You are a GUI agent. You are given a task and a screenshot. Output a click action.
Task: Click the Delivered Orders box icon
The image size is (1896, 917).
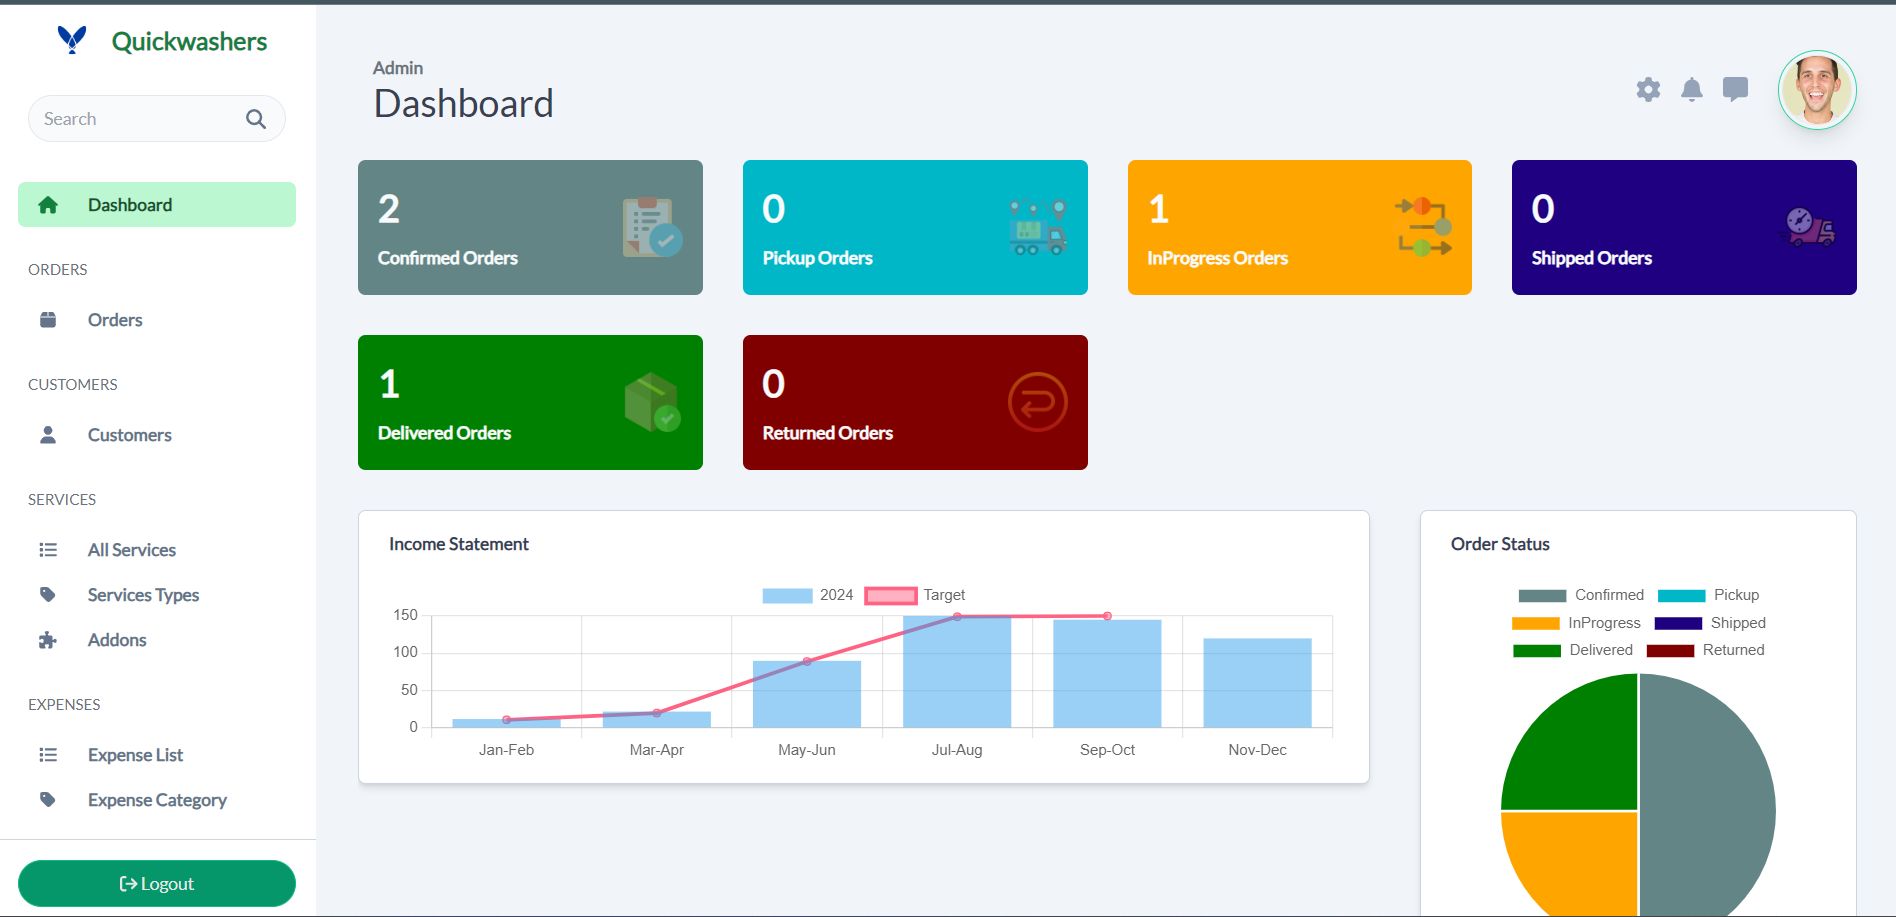click(651, 402)
